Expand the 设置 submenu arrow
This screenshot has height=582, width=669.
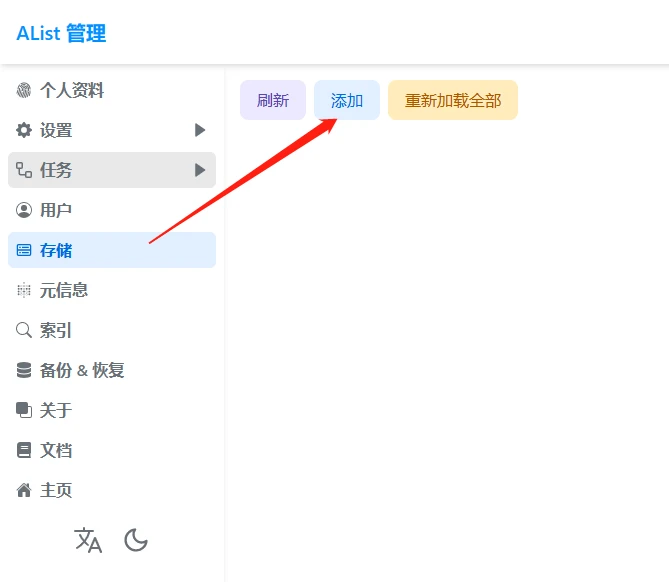(200, 130)
